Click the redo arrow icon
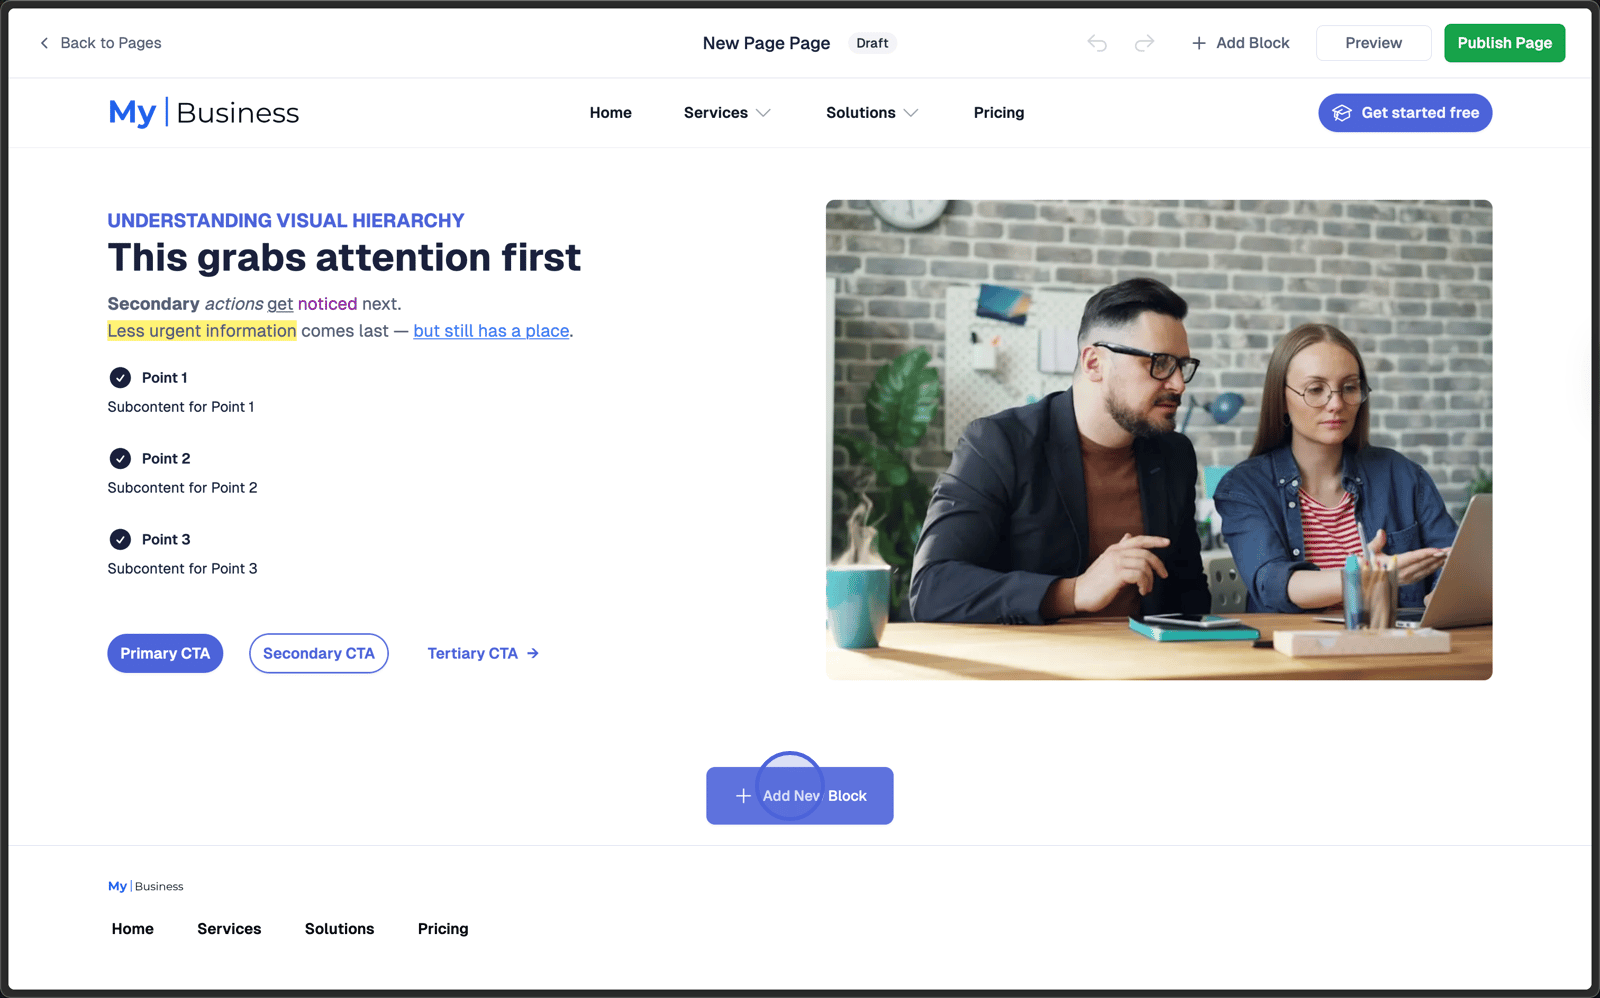1600x998 pixels. [1144, 43]
